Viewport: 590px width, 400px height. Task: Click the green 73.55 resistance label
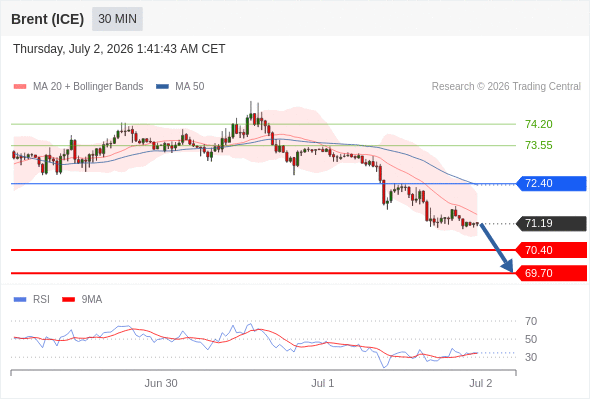tap(539, 145)
